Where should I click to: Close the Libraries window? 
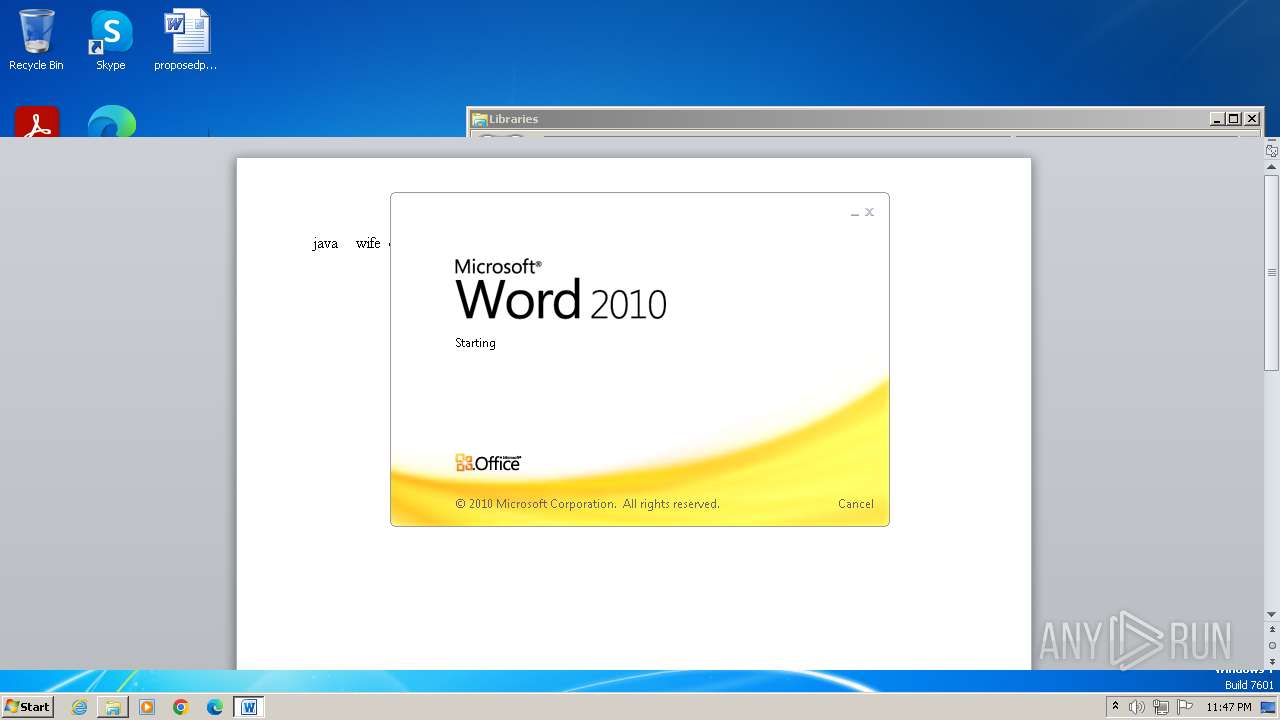1252,119
